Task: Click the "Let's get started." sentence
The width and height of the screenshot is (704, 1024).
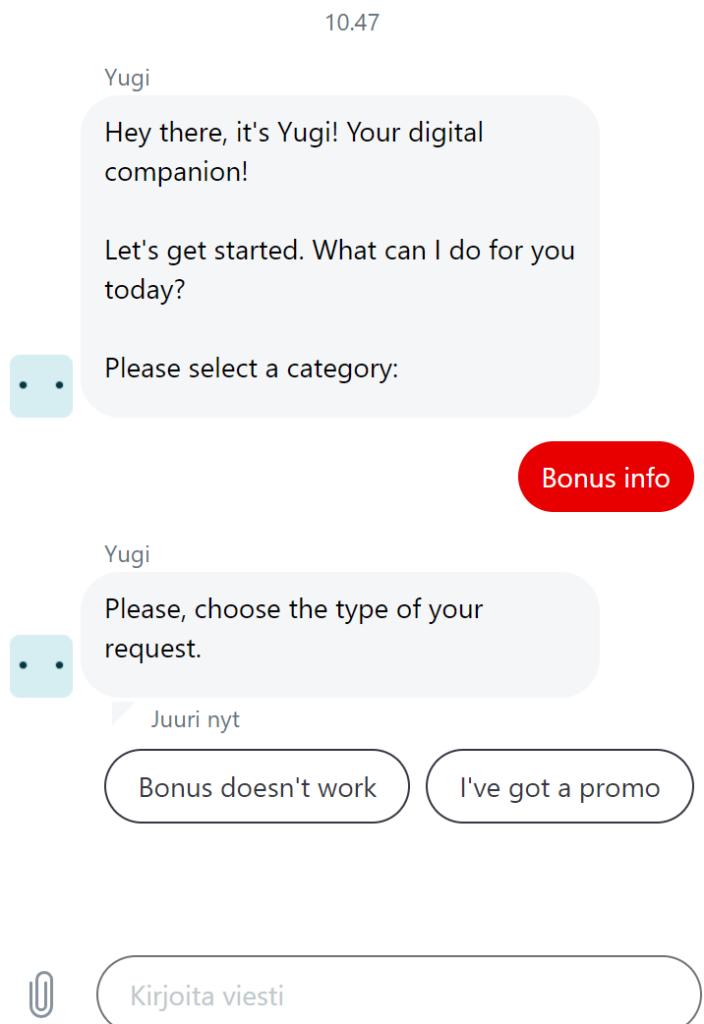Action: click(204, 250)
